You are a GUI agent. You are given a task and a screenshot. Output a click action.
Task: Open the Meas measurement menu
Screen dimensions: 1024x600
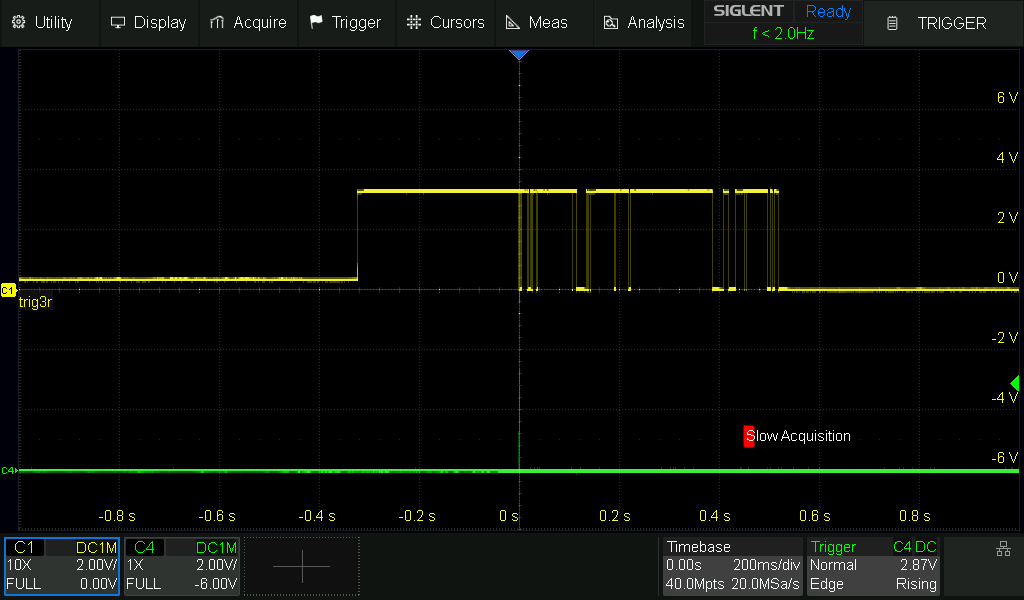[536, 22]
